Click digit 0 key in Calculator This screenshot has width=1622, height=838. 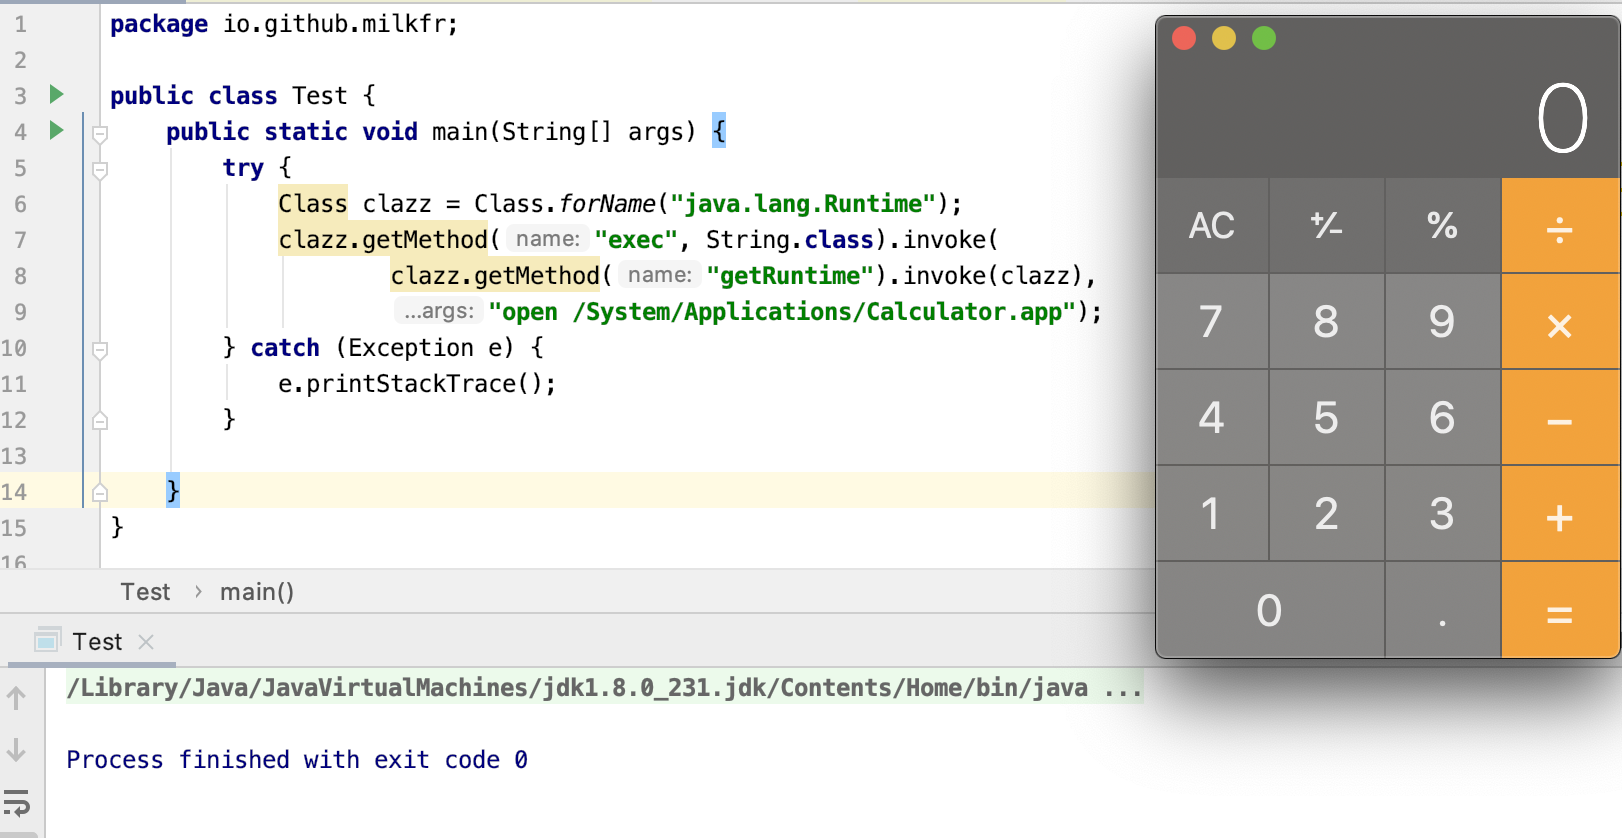point(1270,610)
